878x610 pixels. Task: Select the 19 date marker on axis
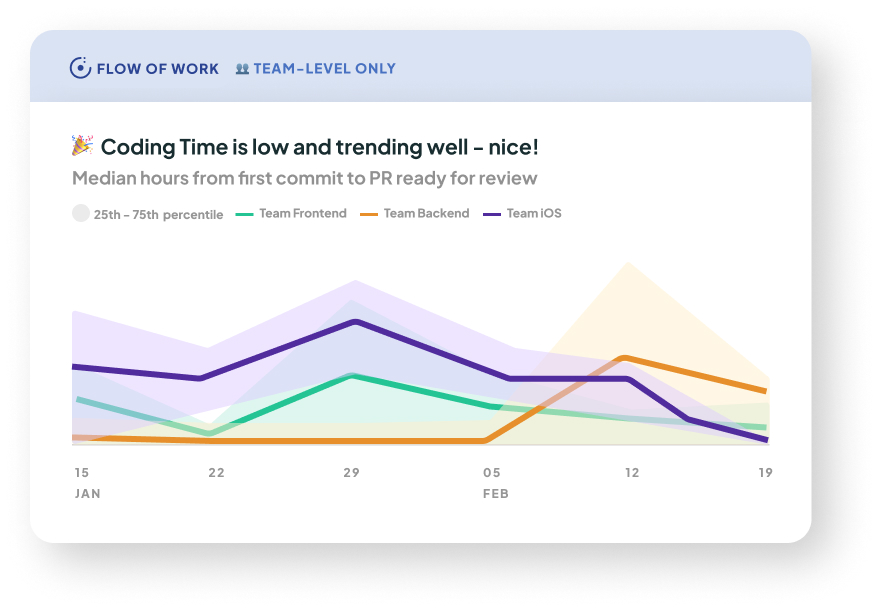point(765,473)
